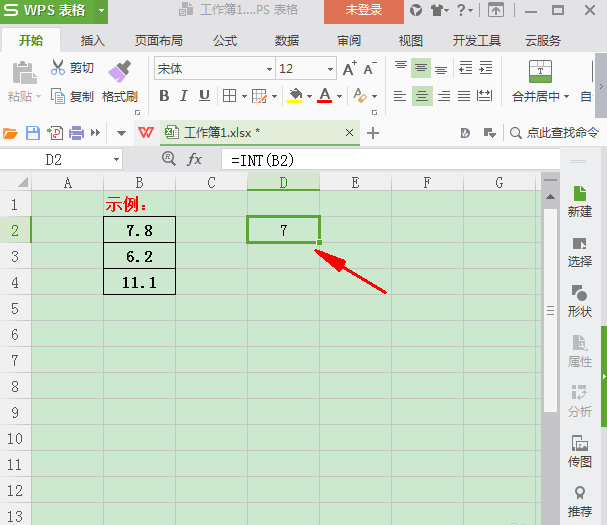Open file with the folder icon
This screenshot has width=607, height=525.
click(x=10, y=133)
